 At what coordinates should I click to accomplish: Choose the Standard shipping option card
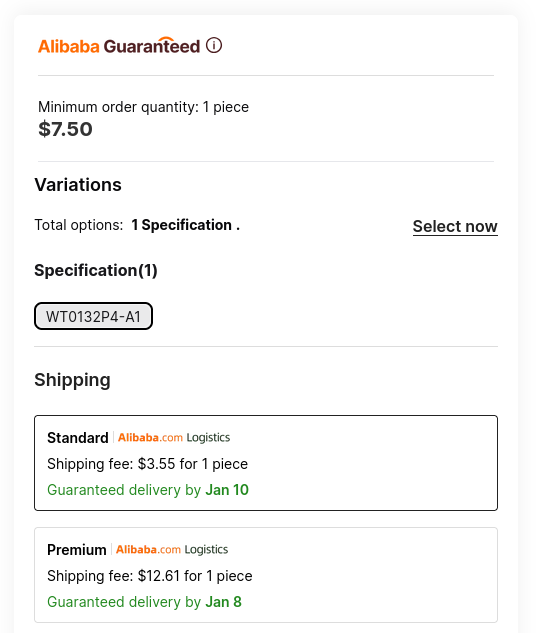(x=266, y=463)
